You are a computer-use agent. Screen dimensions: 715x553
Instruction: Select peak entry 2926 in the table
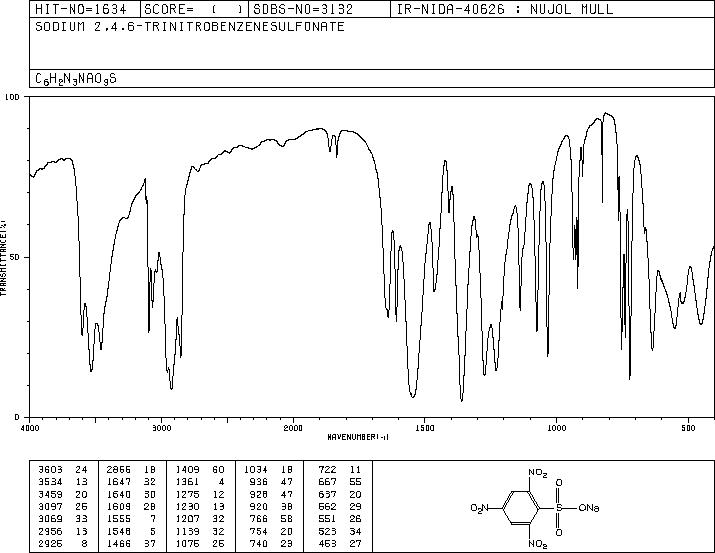(62, 543)
